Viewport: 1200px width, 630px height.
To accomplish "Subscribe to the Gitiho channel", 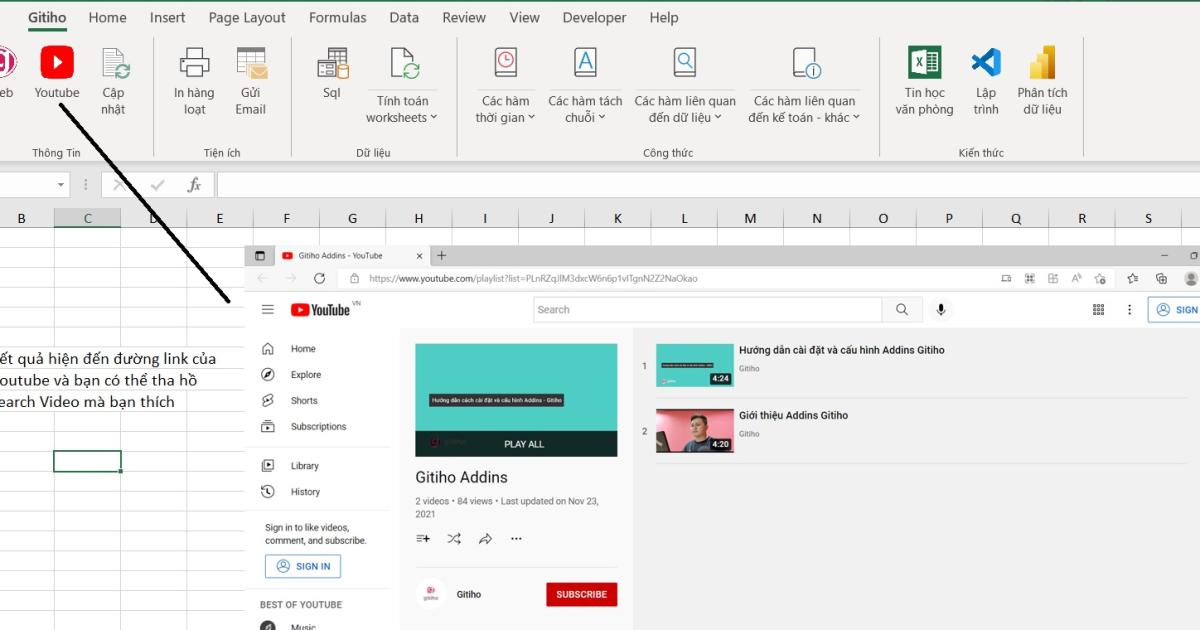I will click(581, 594).
